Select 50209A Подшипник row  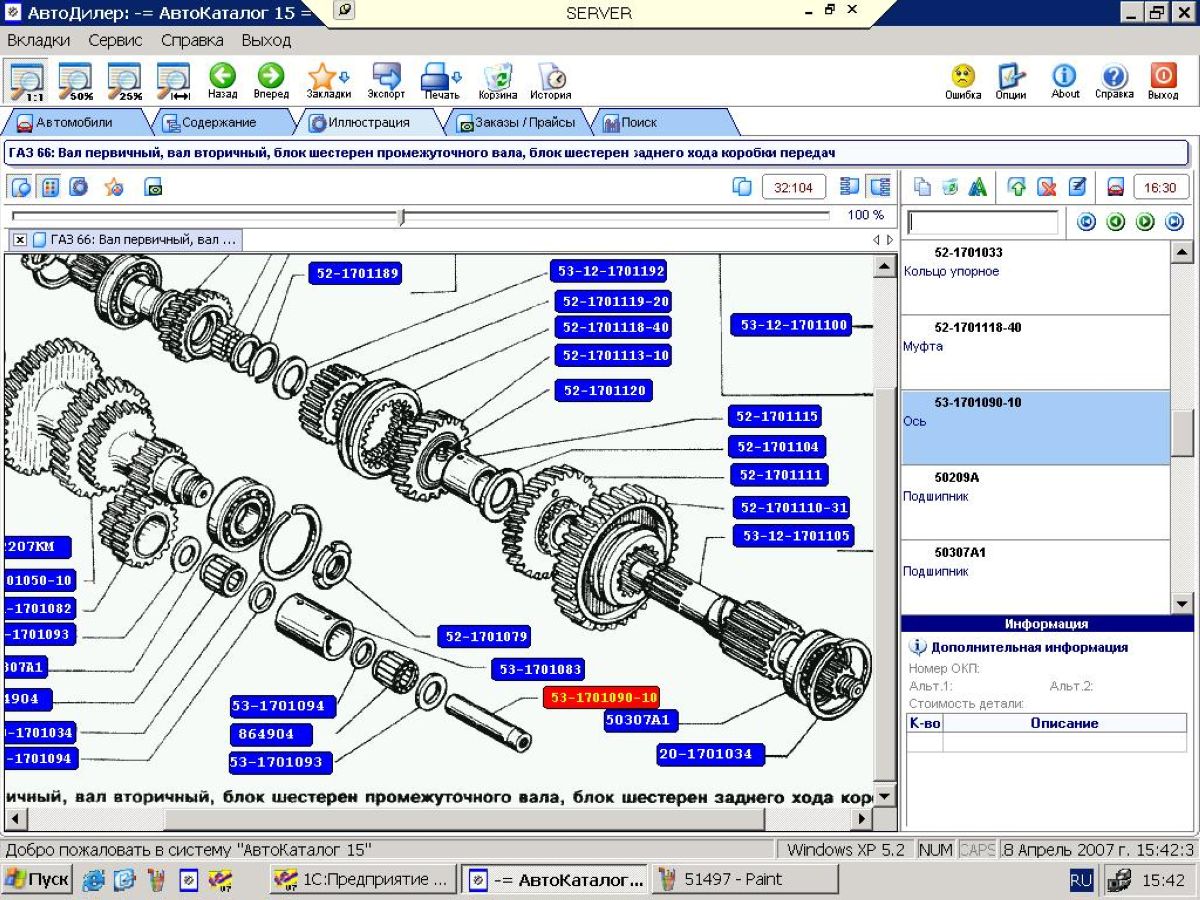pos(1035,502)
